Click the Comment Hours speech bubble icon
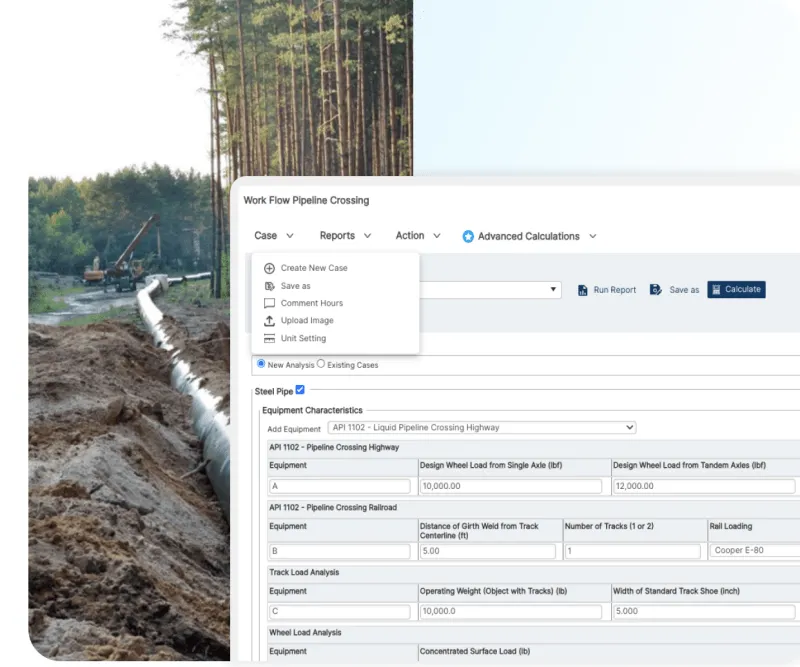This screenshot has height=667, width=800. (269, 303)
